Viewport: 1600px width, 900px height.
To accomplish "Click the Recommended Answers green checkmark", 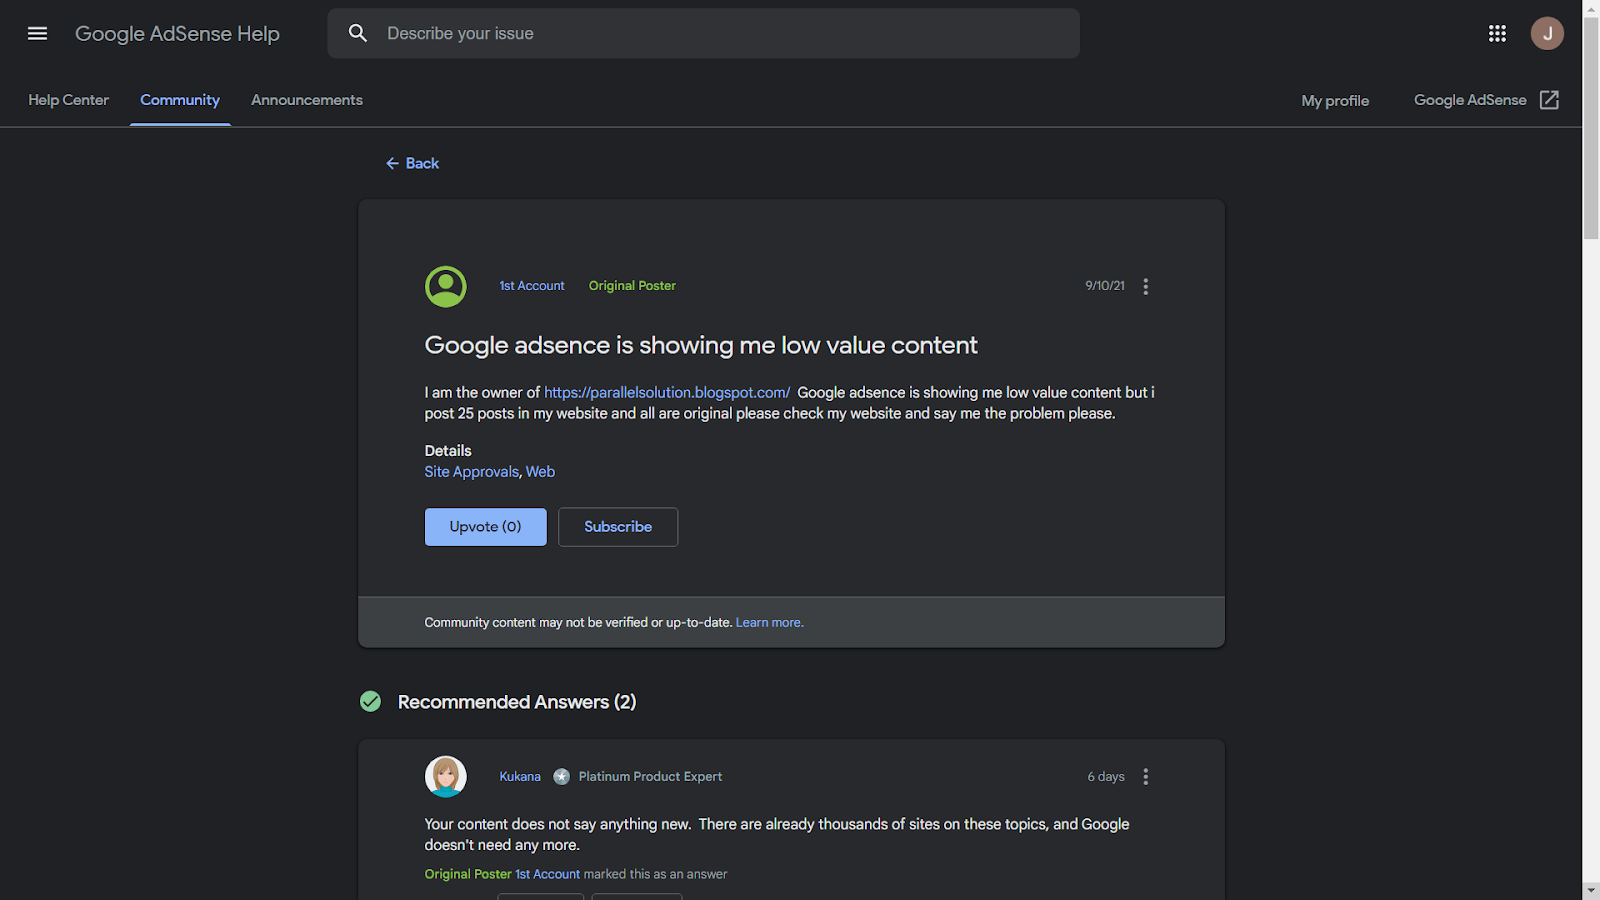I will (371, 702).
